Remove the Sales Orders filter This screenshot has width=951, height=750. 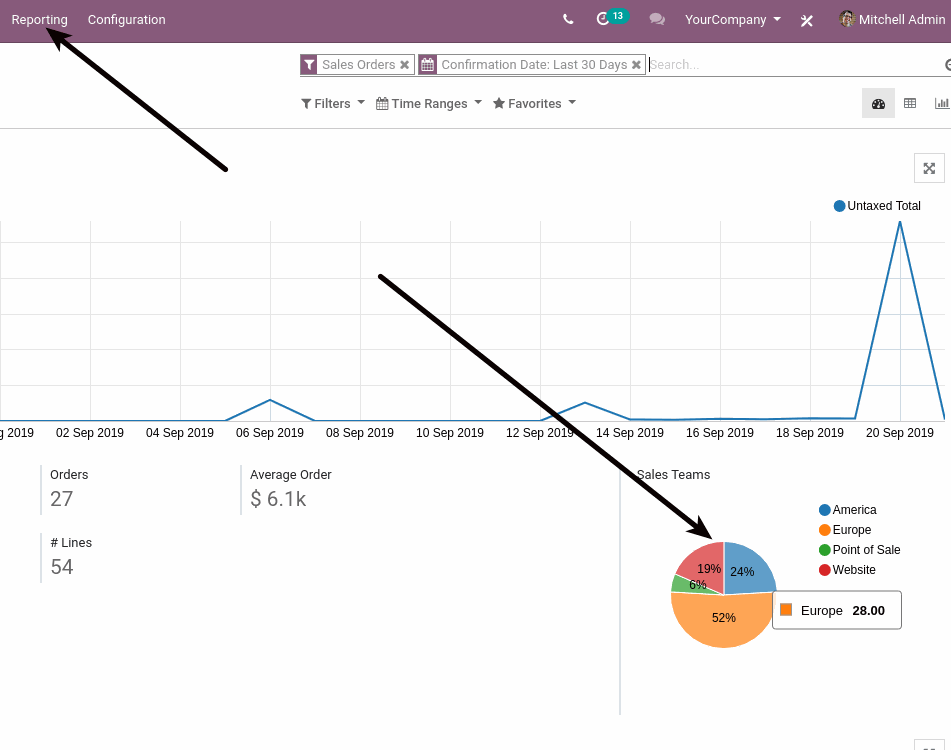coord(404,64)
